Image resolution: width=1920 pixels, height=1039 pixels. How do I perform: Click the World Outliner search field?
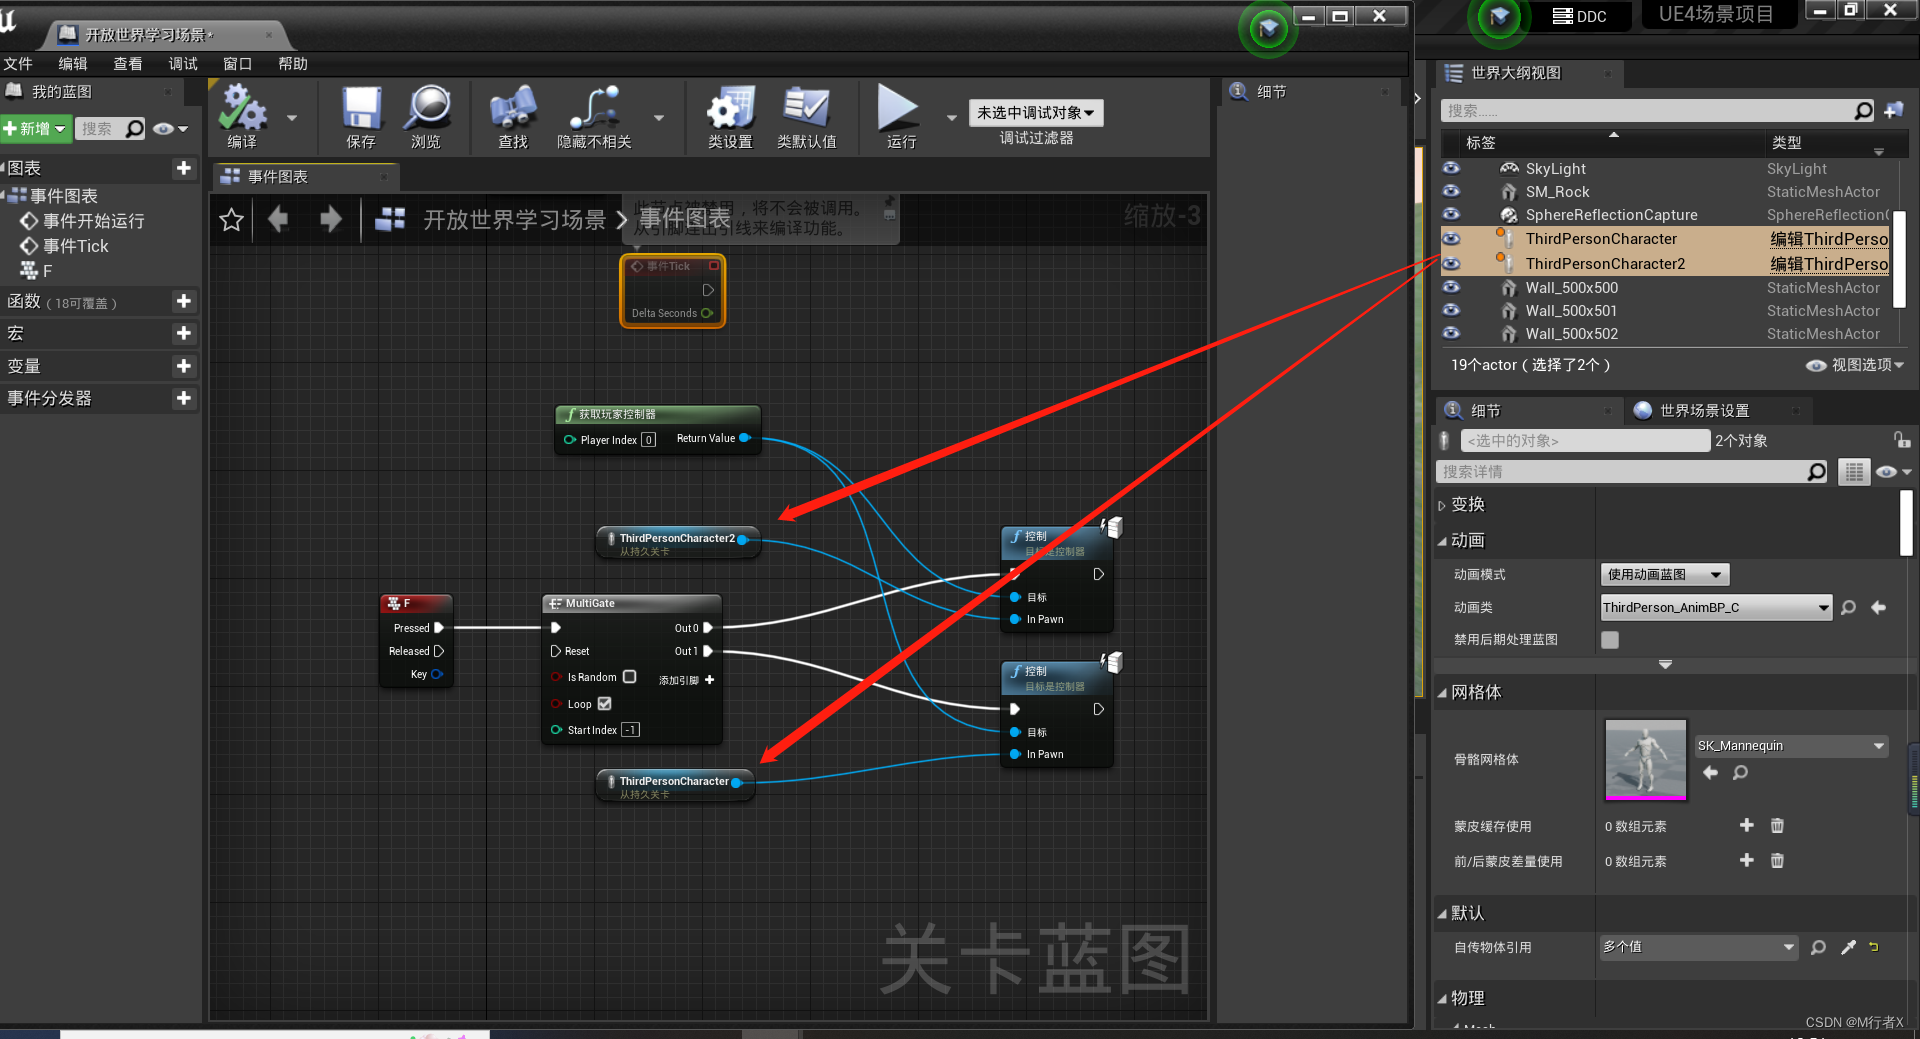coord(1648,111)
